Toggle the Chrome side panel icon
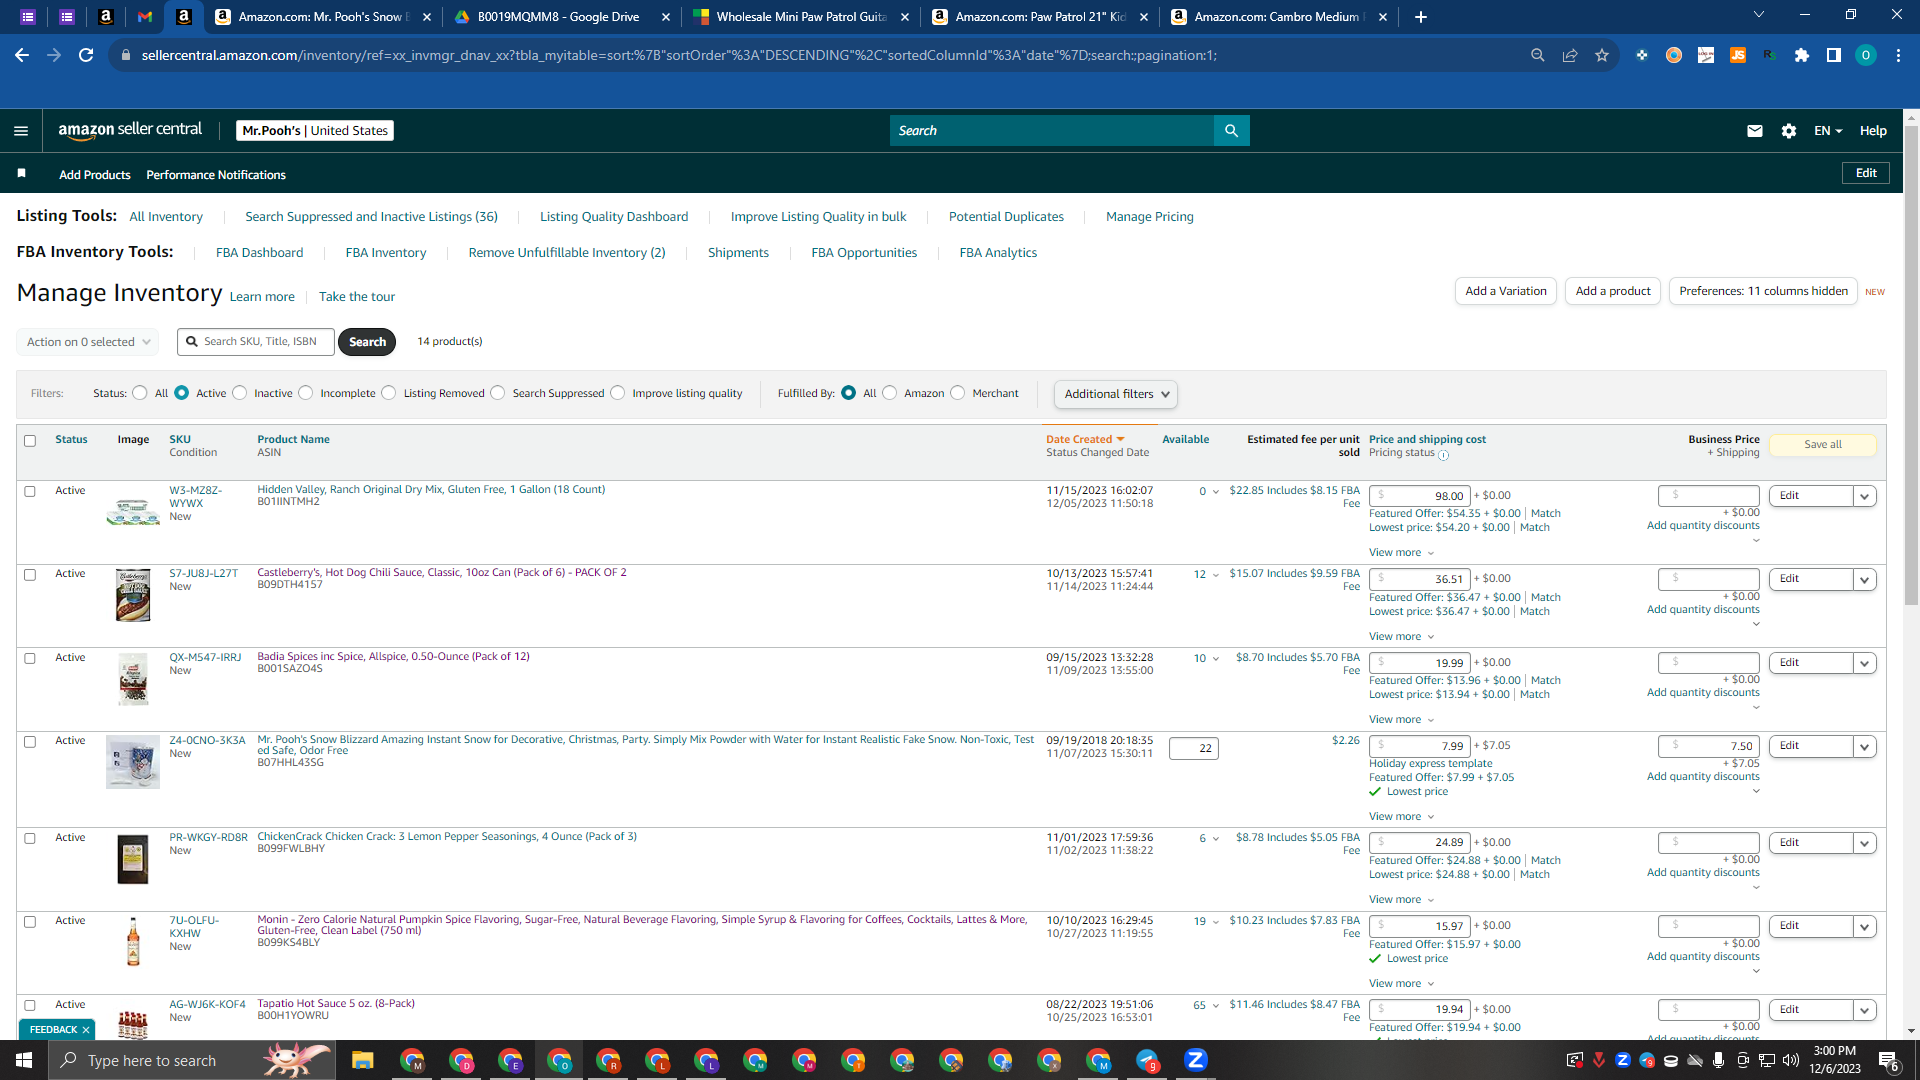 point(1834,55)
